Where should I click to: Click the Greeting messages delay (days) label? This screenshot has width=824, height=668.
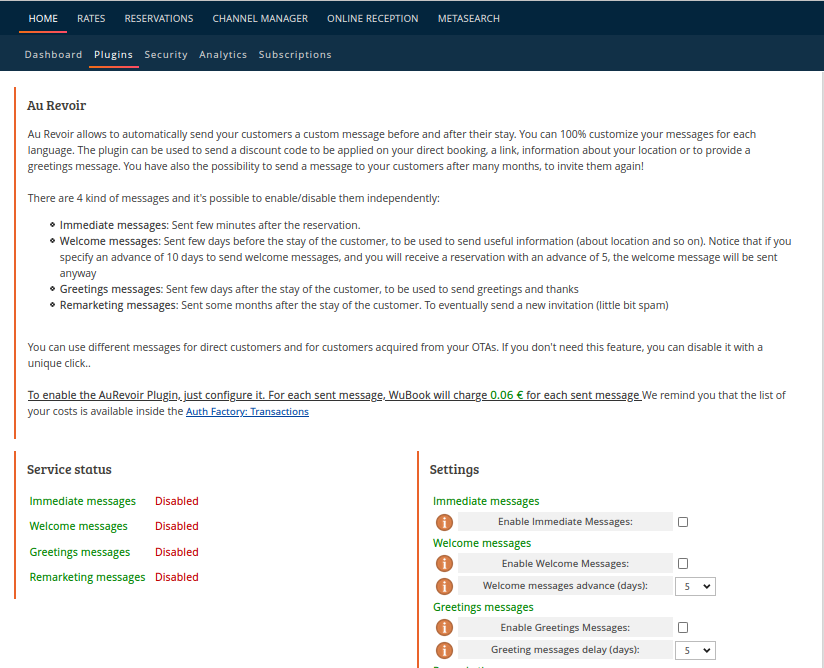pyautogui.click(x=565, y=650)
